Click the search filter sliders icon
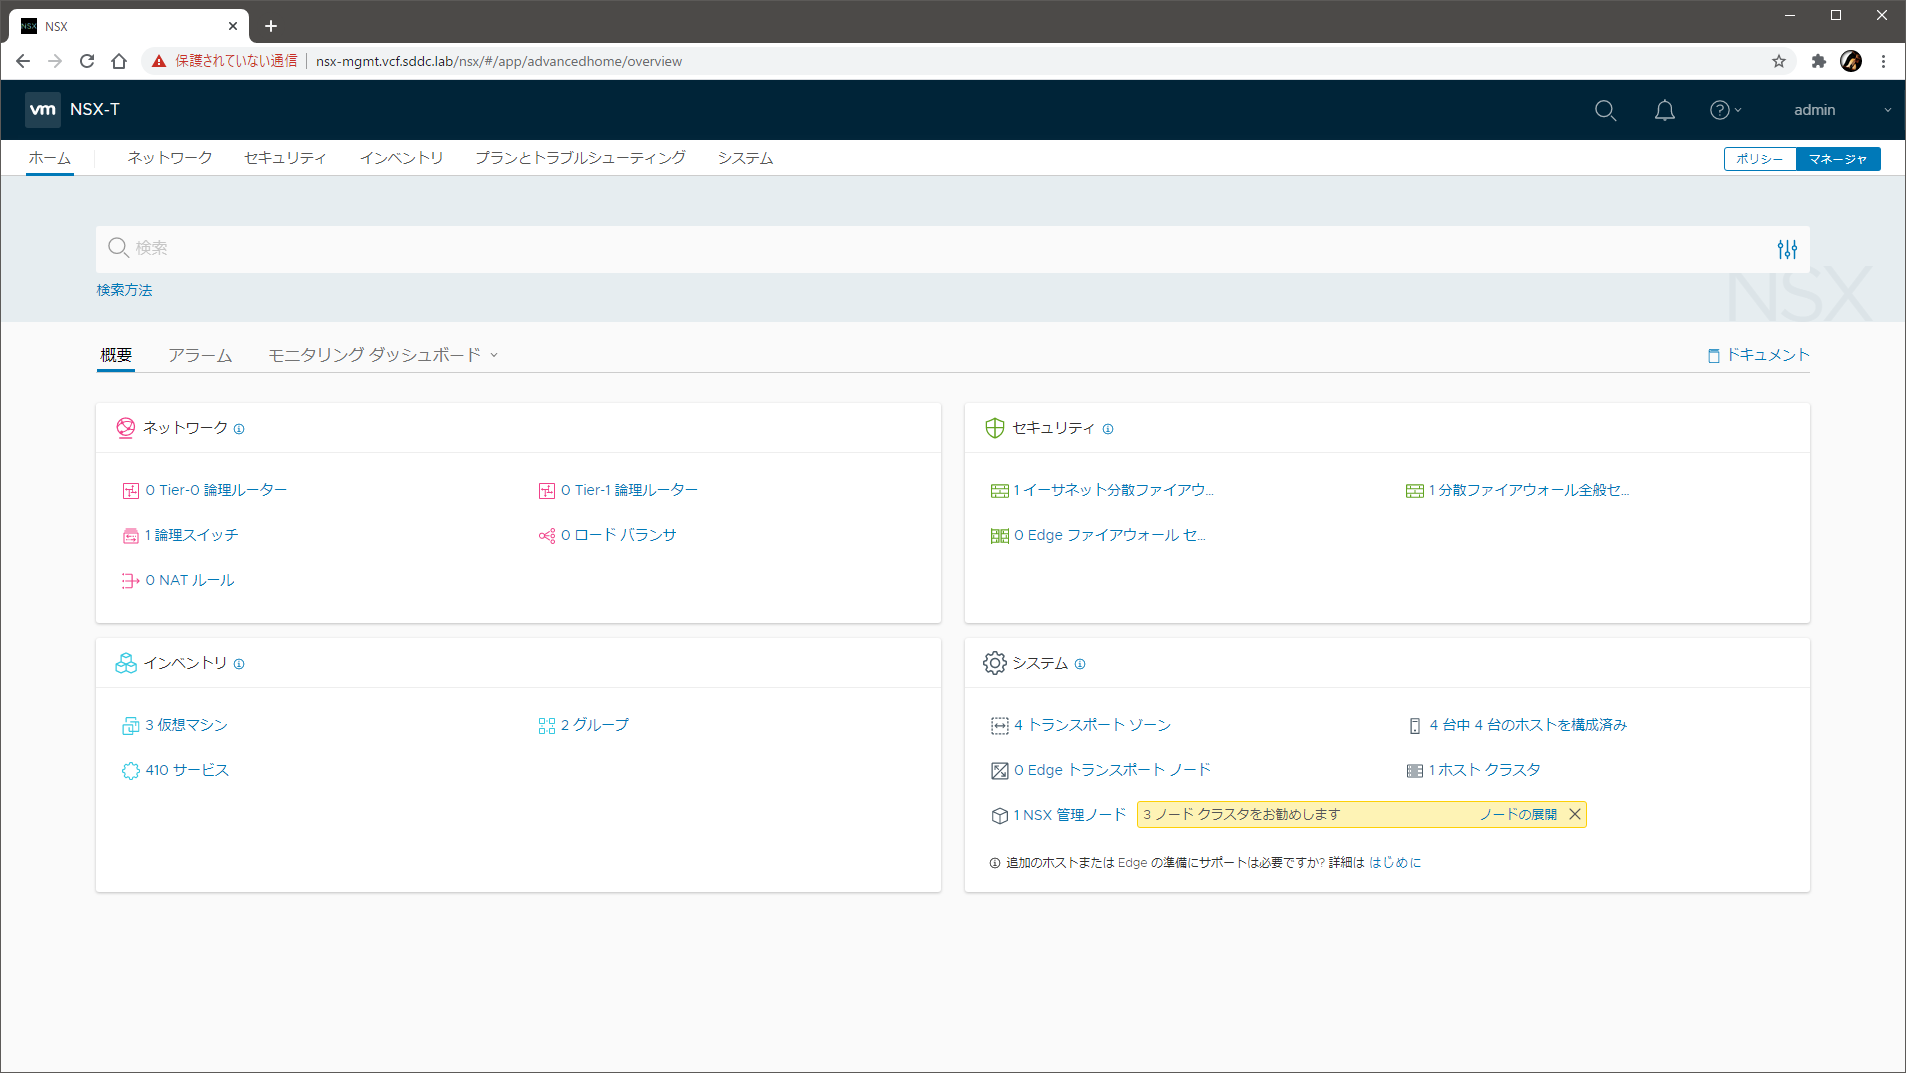1906x1073 pixels. click(x=1787, y=249)
